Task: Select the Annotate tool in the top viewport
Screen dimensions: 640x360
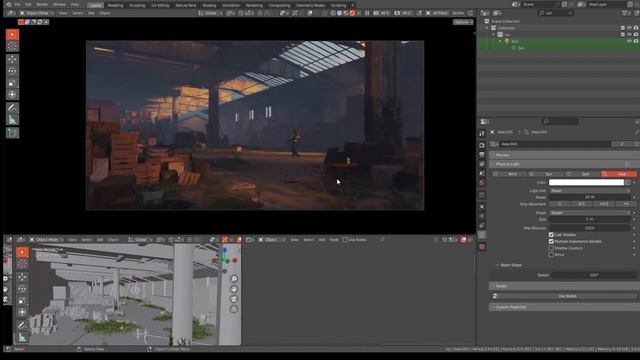Action: [12, 108]
